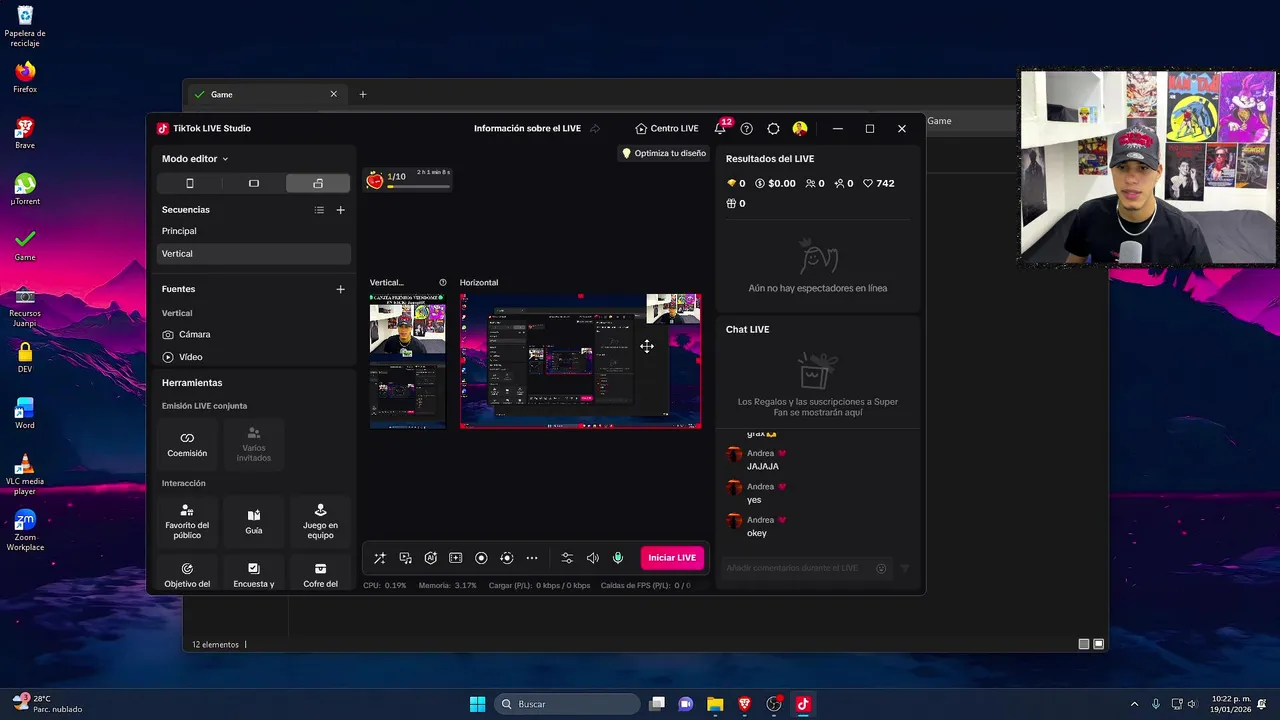This screenshot has width=1280, height=720.
Task: Add a new source in Fuentes
Action: point(340,289)
